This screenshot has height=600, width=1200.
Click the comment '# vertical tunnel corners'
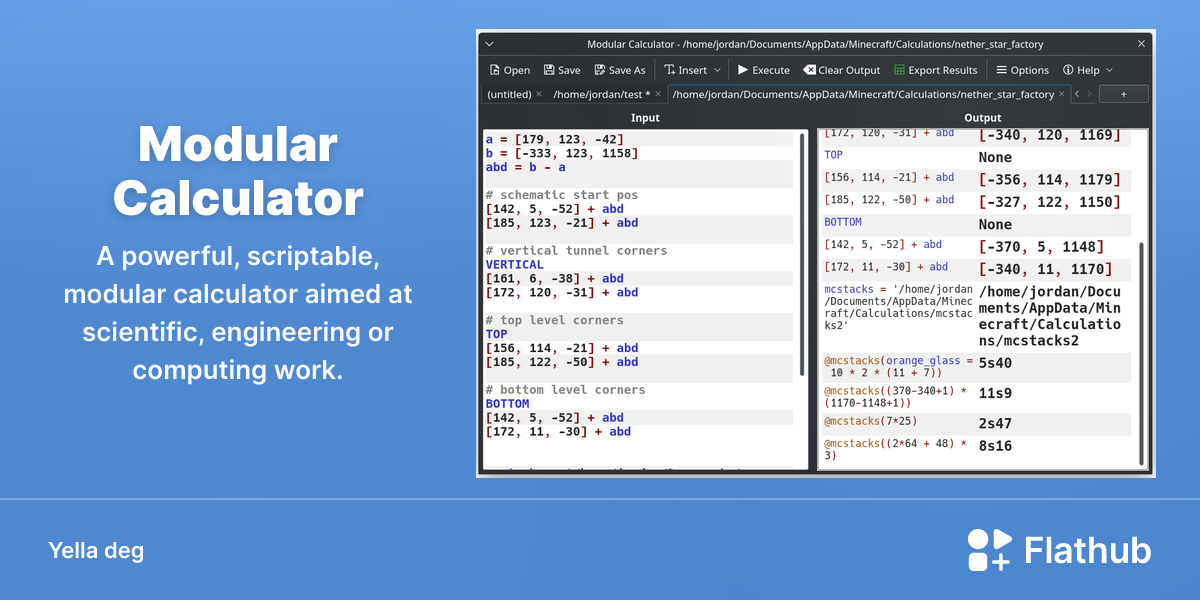click(x=576, y=251)
